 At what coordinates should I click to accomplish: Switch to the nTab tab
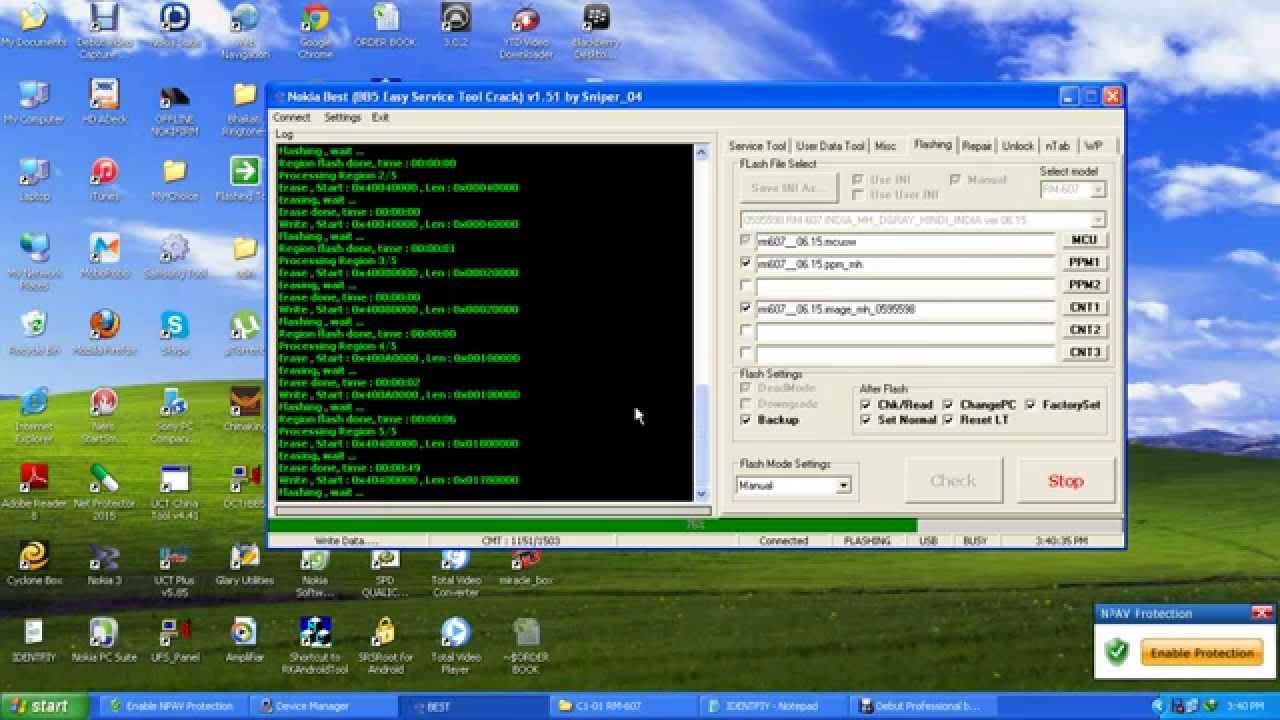pos(1058,146)
